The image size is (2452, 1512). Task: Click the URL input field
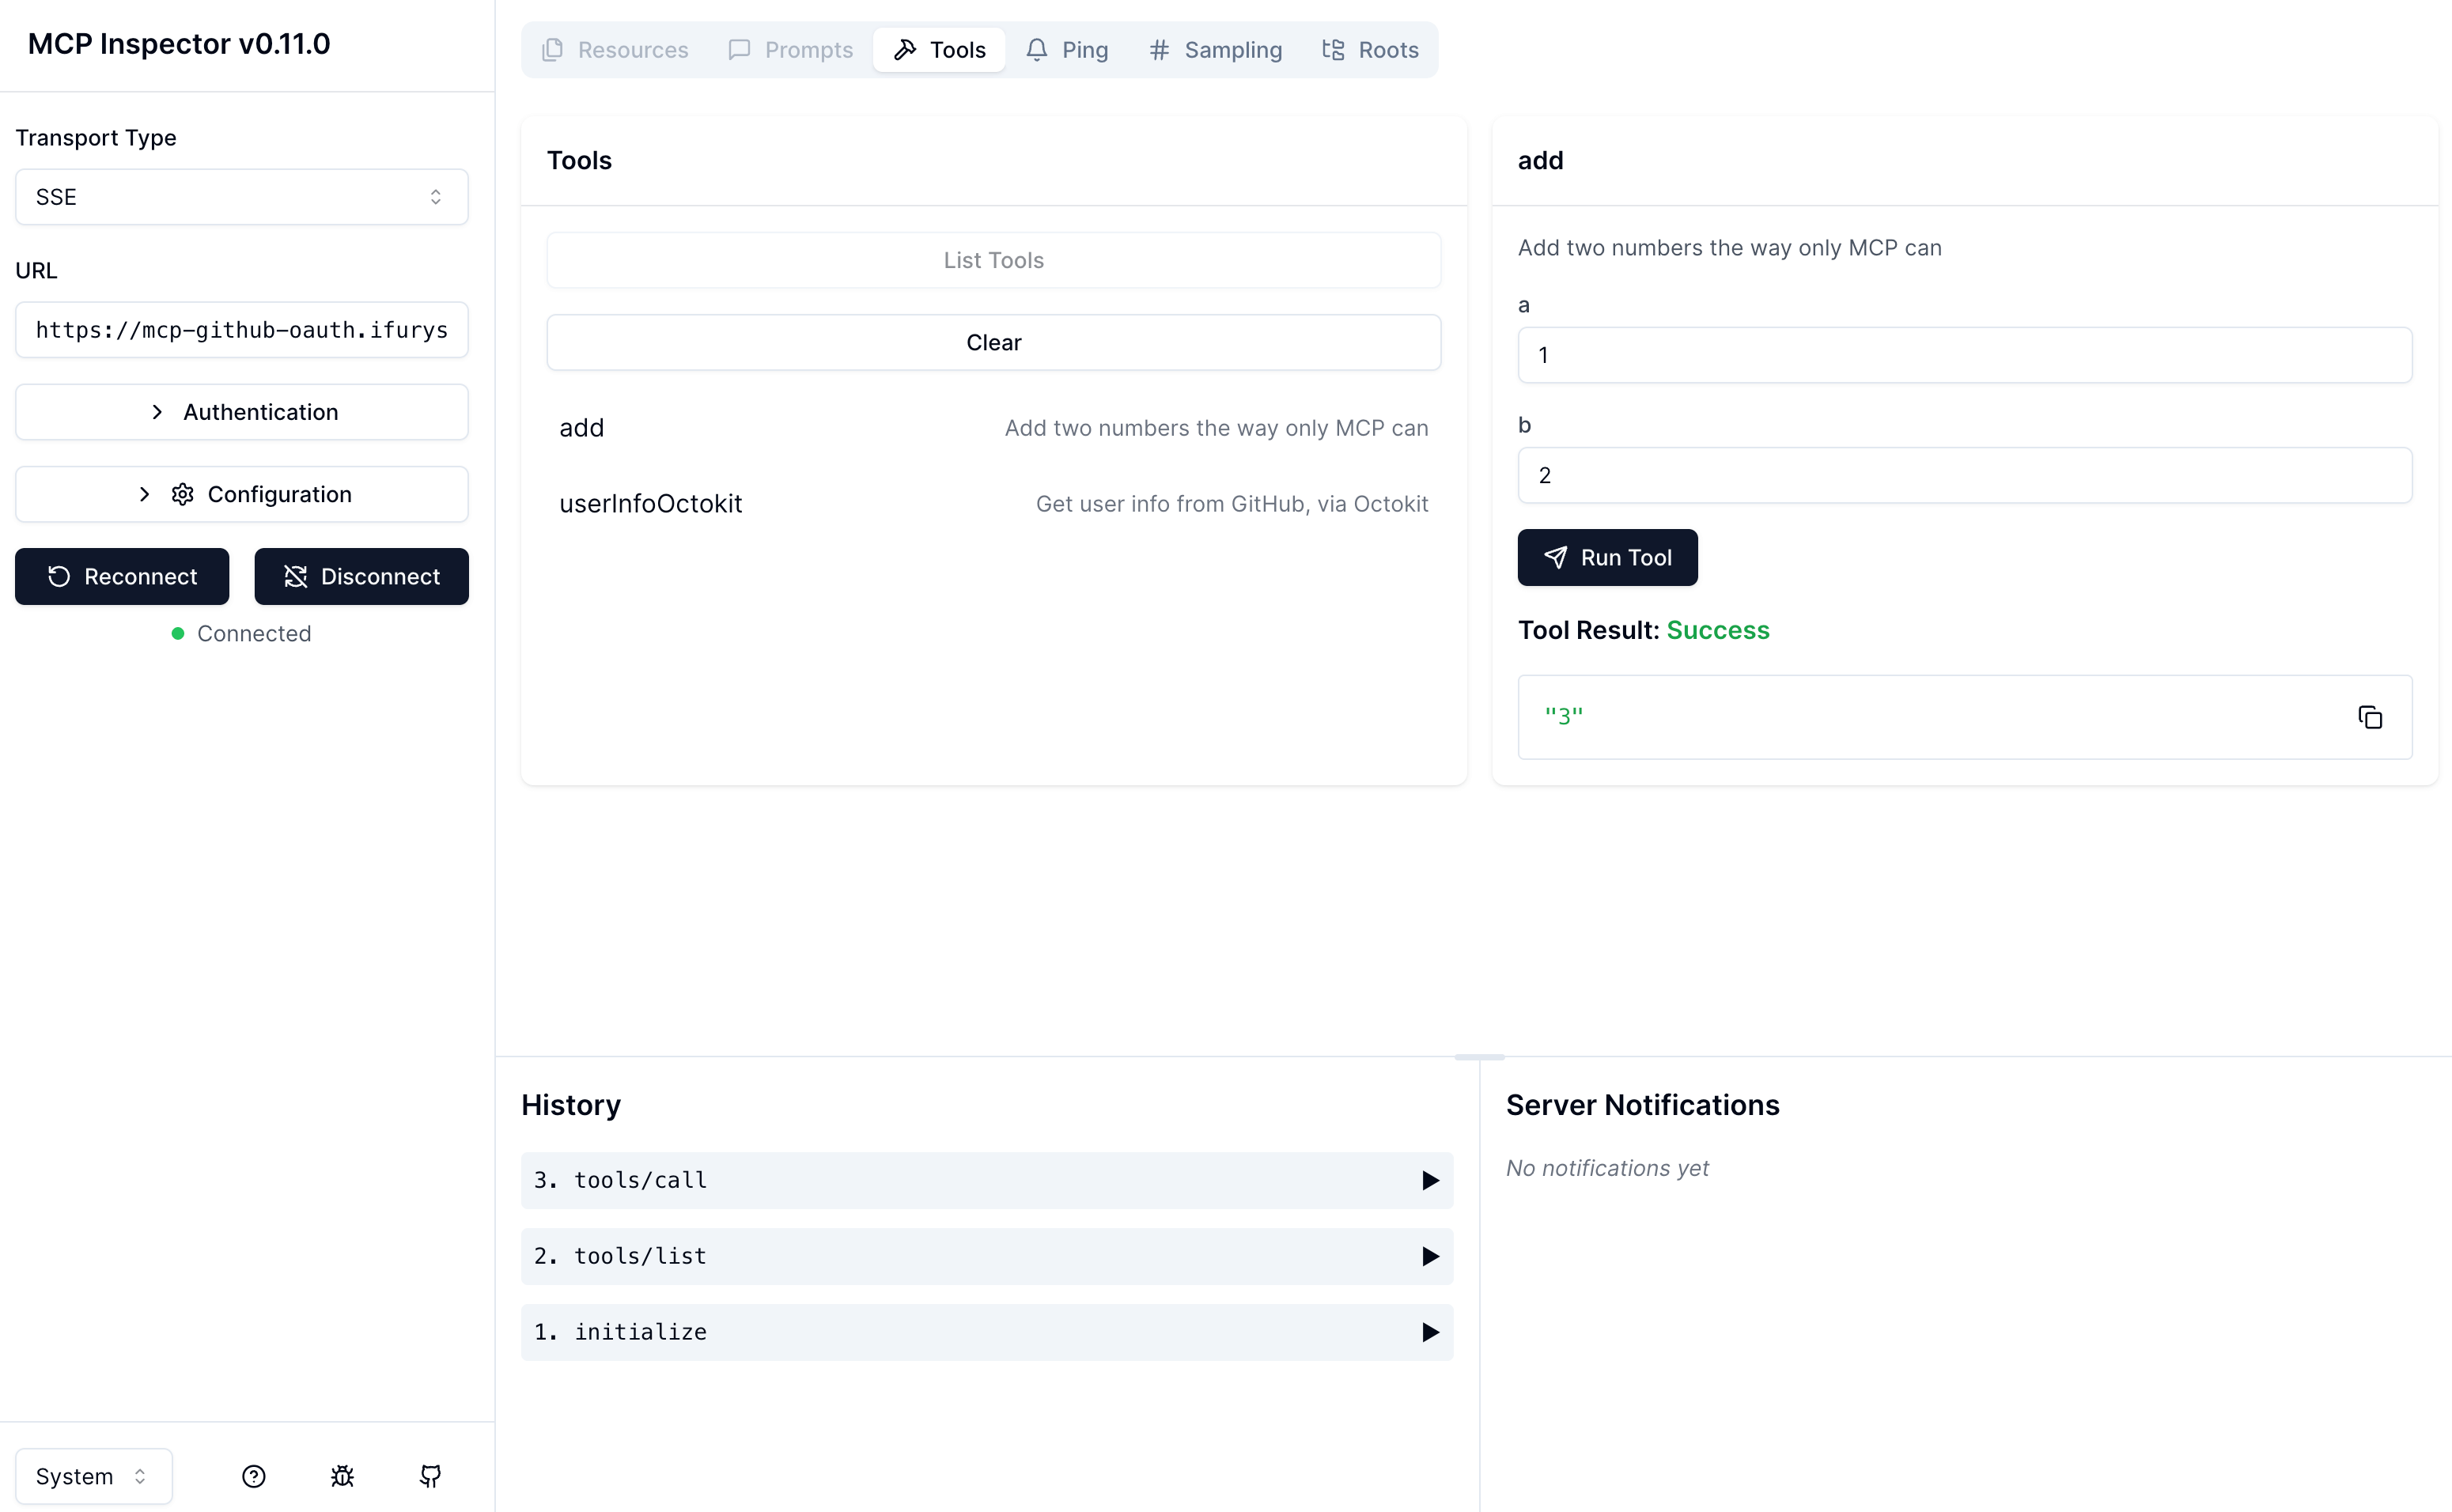click(x=242, y=330)
